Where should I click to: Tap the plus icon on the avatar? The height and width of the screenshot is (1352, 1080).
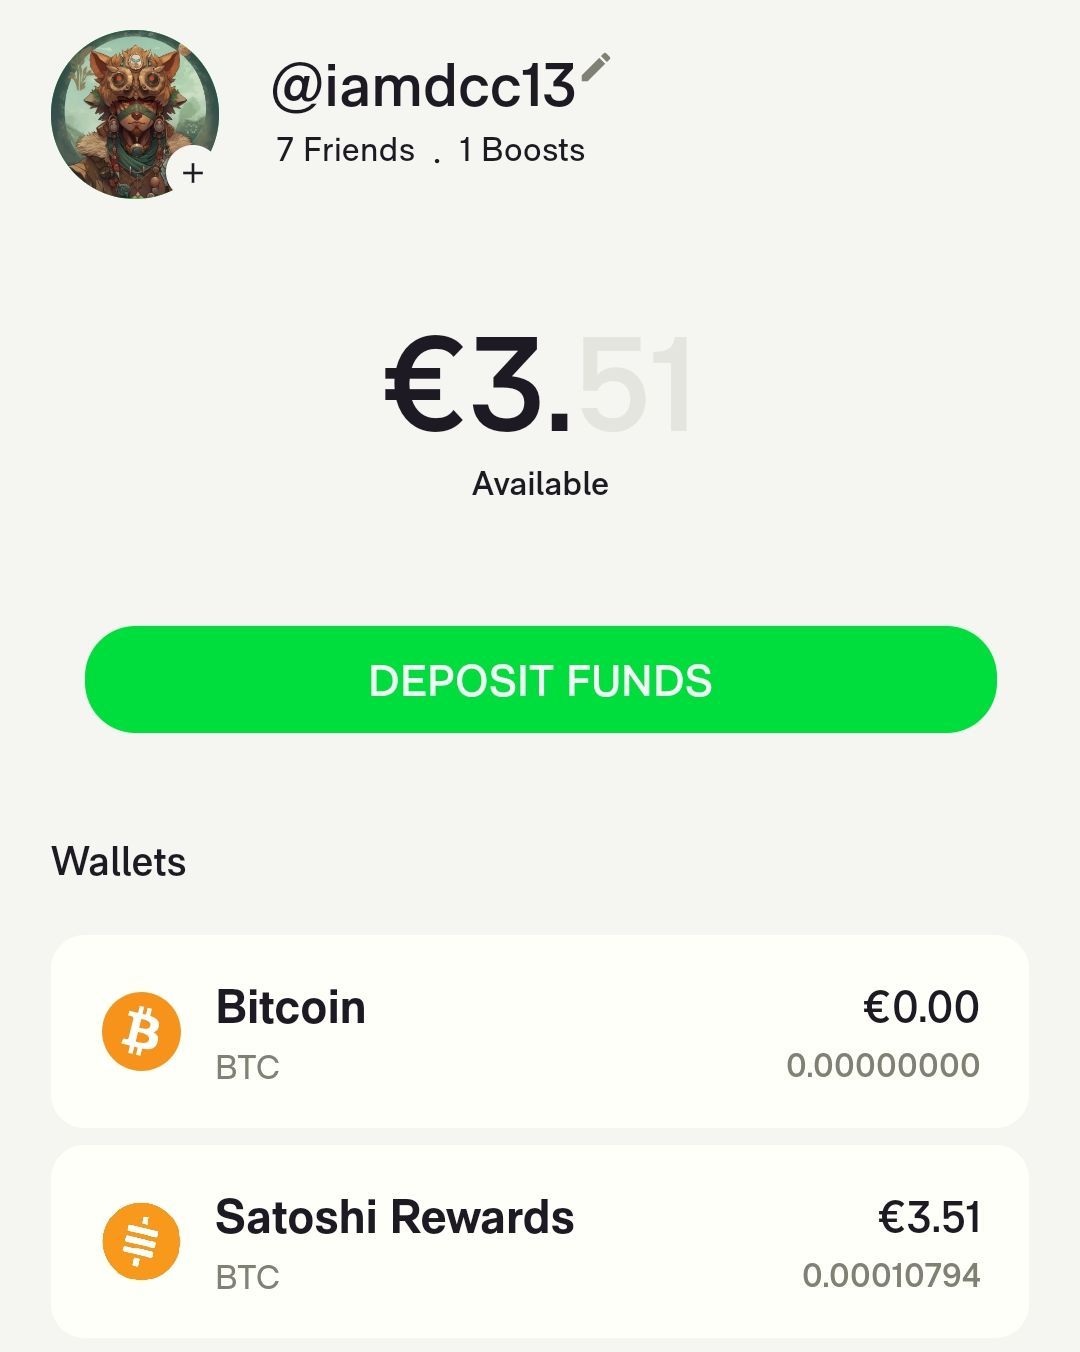click(x=193, y=173)
